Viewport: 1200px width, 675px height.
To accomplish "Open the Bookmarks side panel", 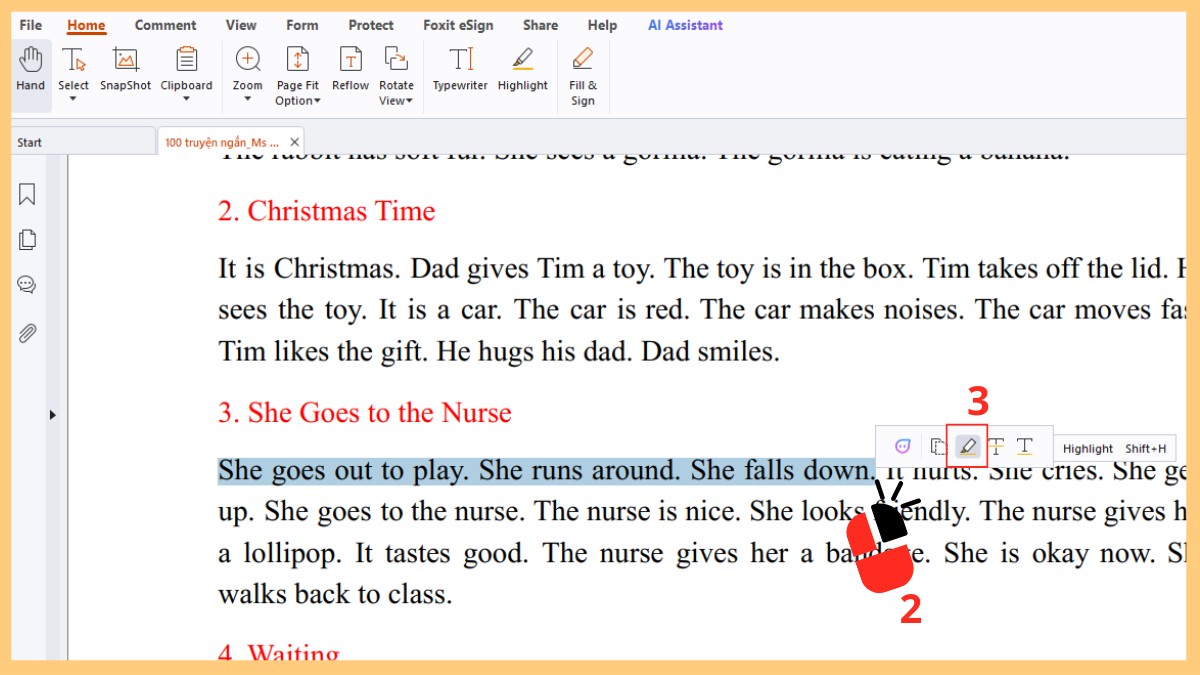I will pyautogui.click(x=27, y=194).
